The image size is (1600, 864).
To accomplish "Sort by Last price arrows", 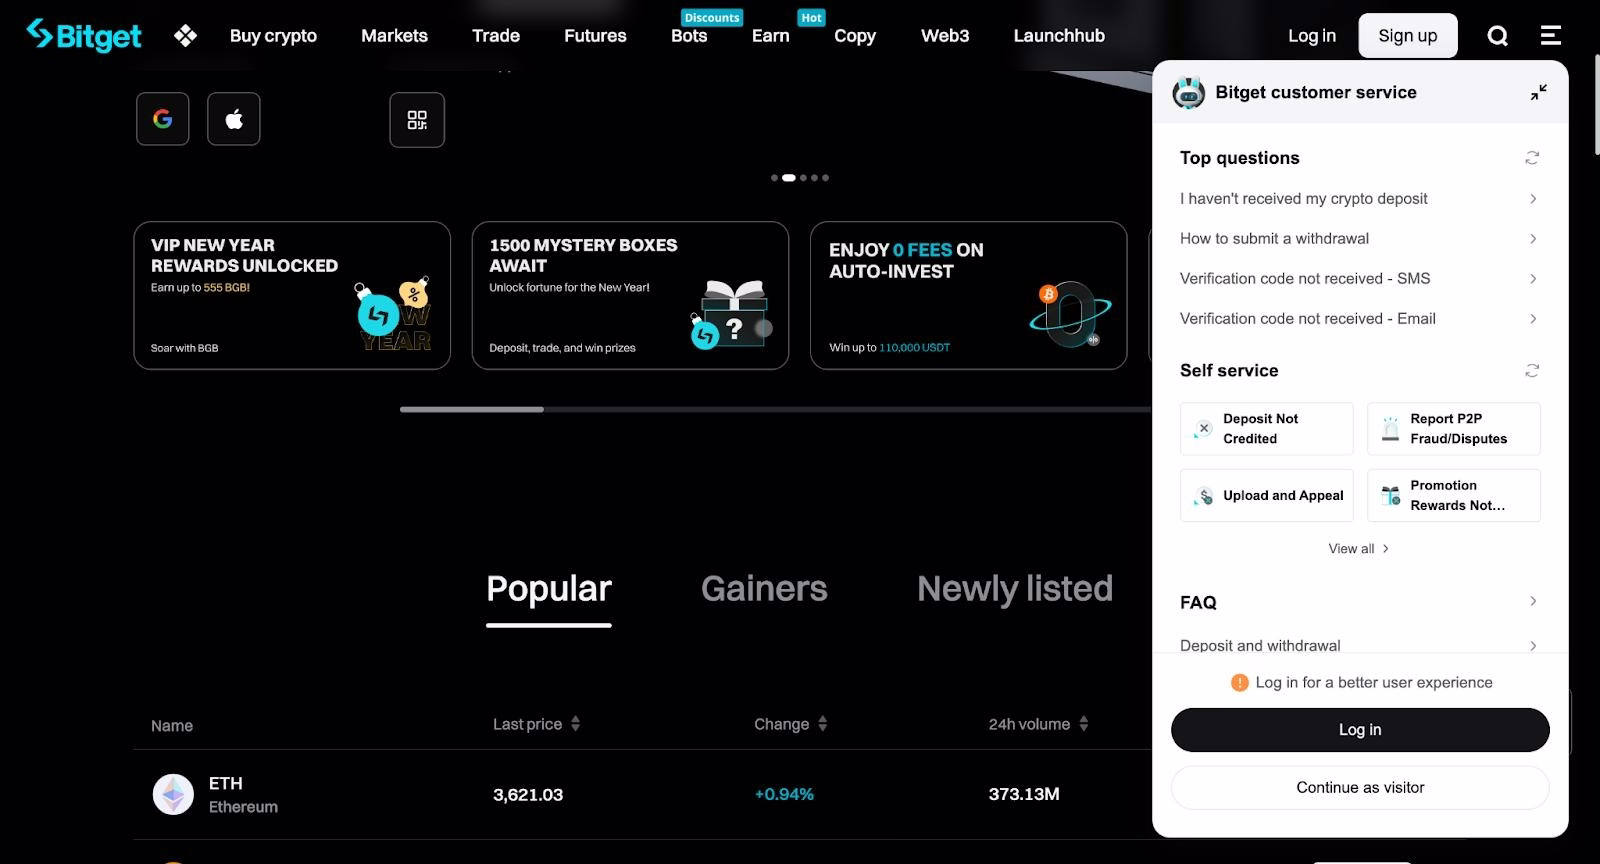I will pos(575,724).
